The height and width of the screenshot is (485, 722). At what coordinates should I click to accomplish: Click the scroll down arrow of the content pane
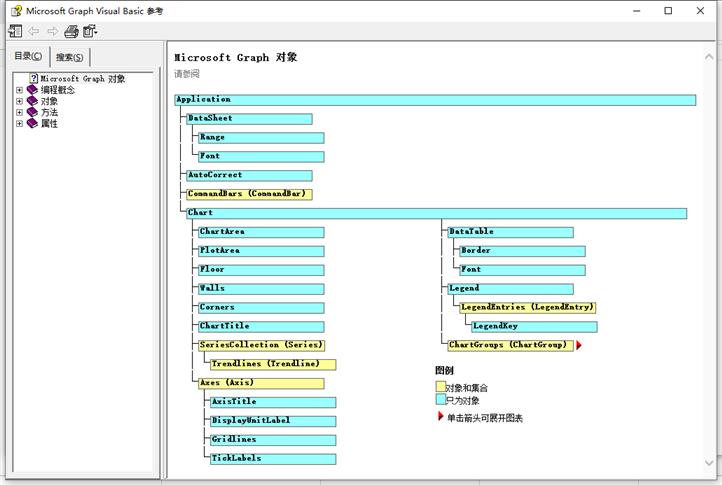tap(709, 462)
